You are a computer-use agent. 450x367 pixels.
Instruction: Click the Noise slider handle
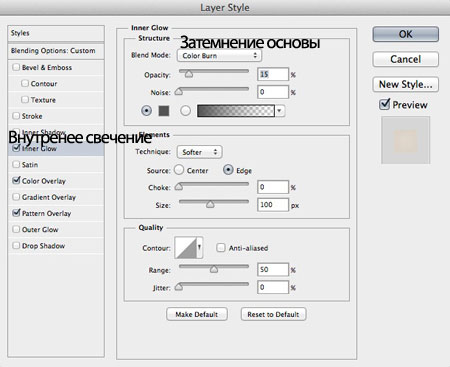coord(179,91)
